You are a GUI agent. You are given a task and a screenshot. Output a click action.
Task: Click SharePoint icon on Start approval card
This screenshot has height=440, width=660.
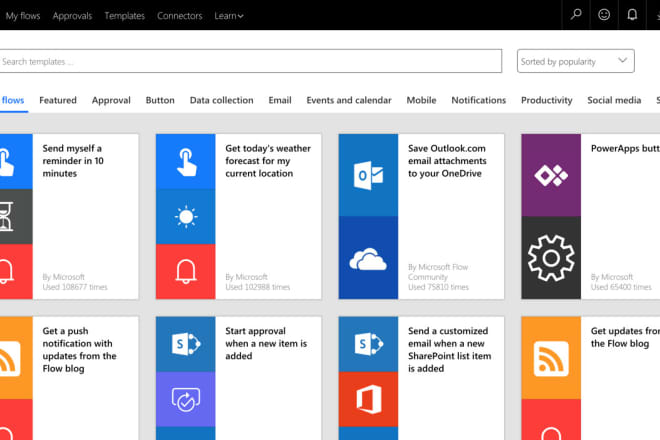[186, 344]
